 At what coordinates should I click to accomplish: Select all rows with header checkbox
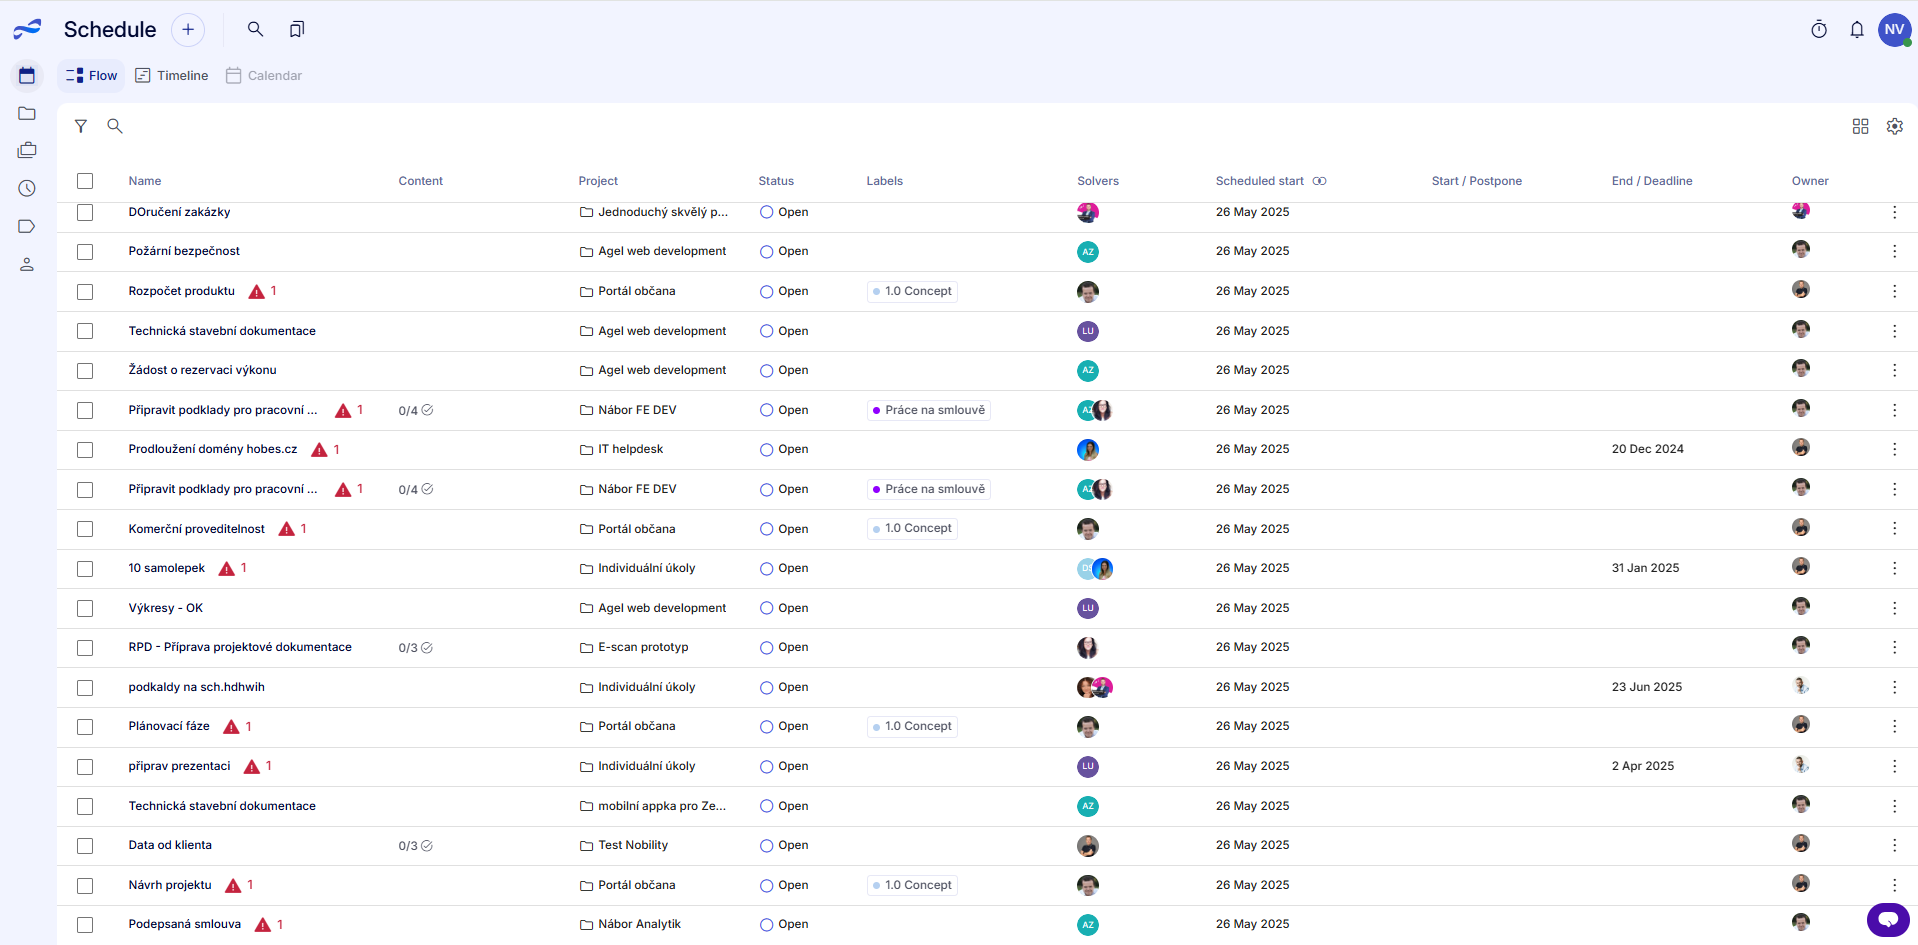click(x=85, y=181)
